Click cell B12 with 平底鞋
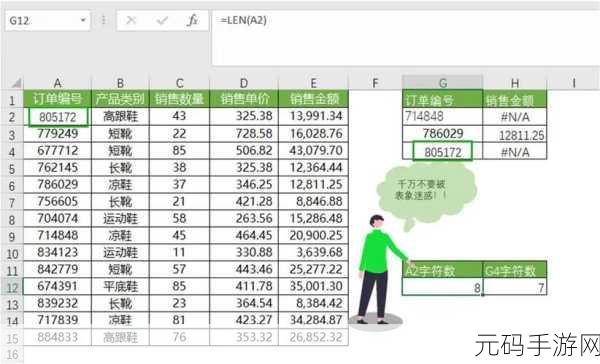 120,286
